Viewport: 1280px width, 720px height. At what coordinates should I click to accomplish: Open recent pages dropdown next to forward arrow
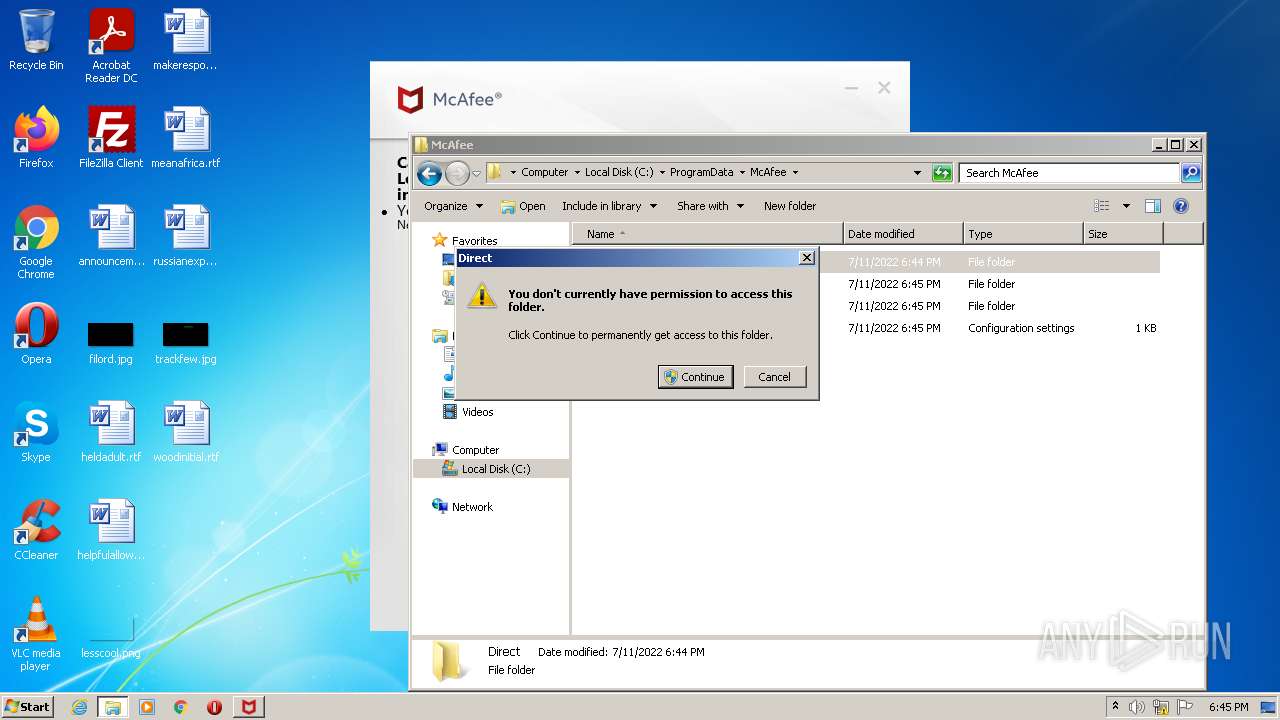click(477, 173)
